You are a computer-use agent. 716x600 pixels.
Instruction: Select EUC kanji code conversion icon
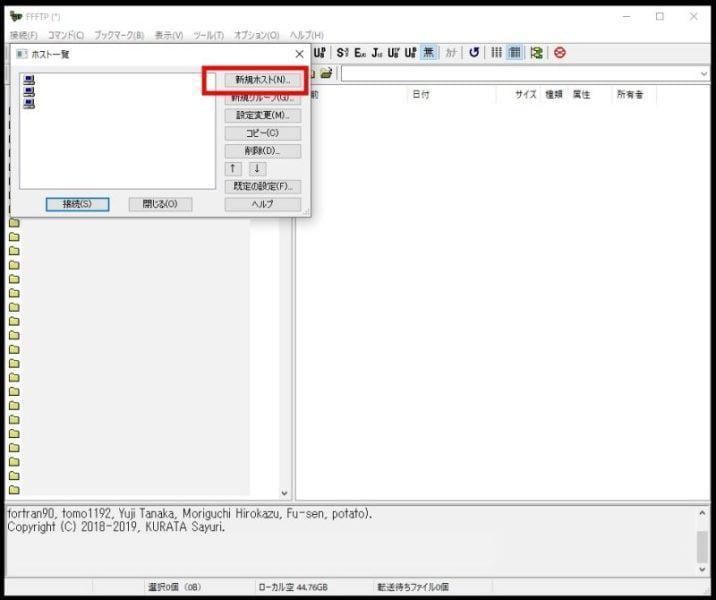coord(360,53)
